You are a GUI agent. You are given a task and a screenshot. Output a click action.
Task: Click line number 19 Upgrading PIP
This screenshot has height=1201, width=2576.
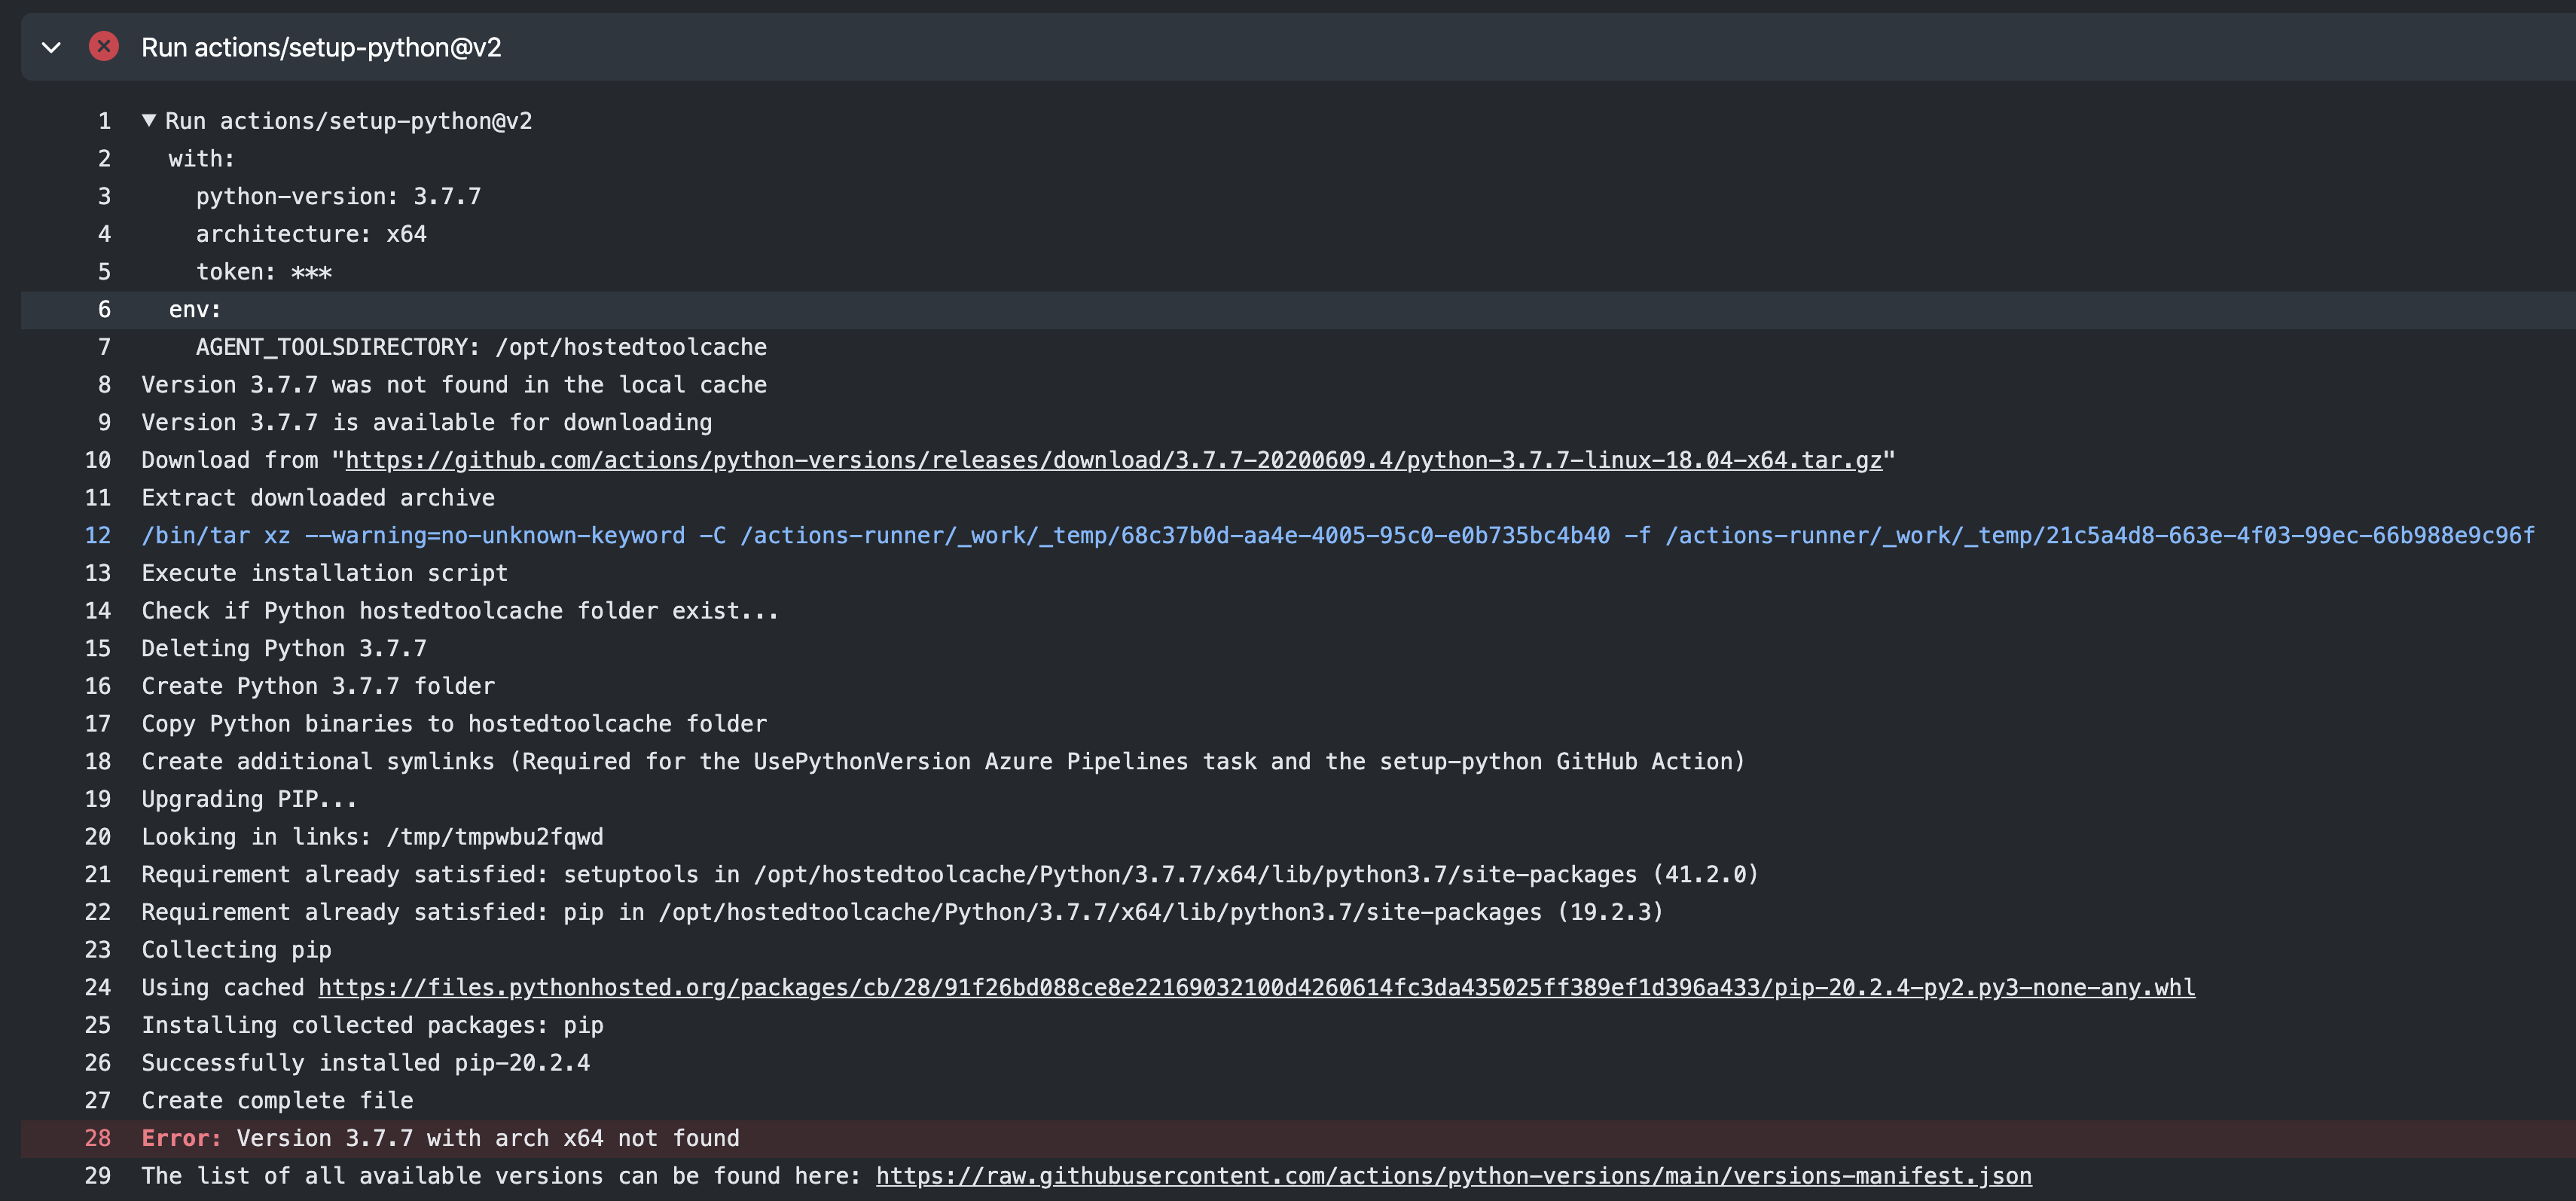point(98,799)
